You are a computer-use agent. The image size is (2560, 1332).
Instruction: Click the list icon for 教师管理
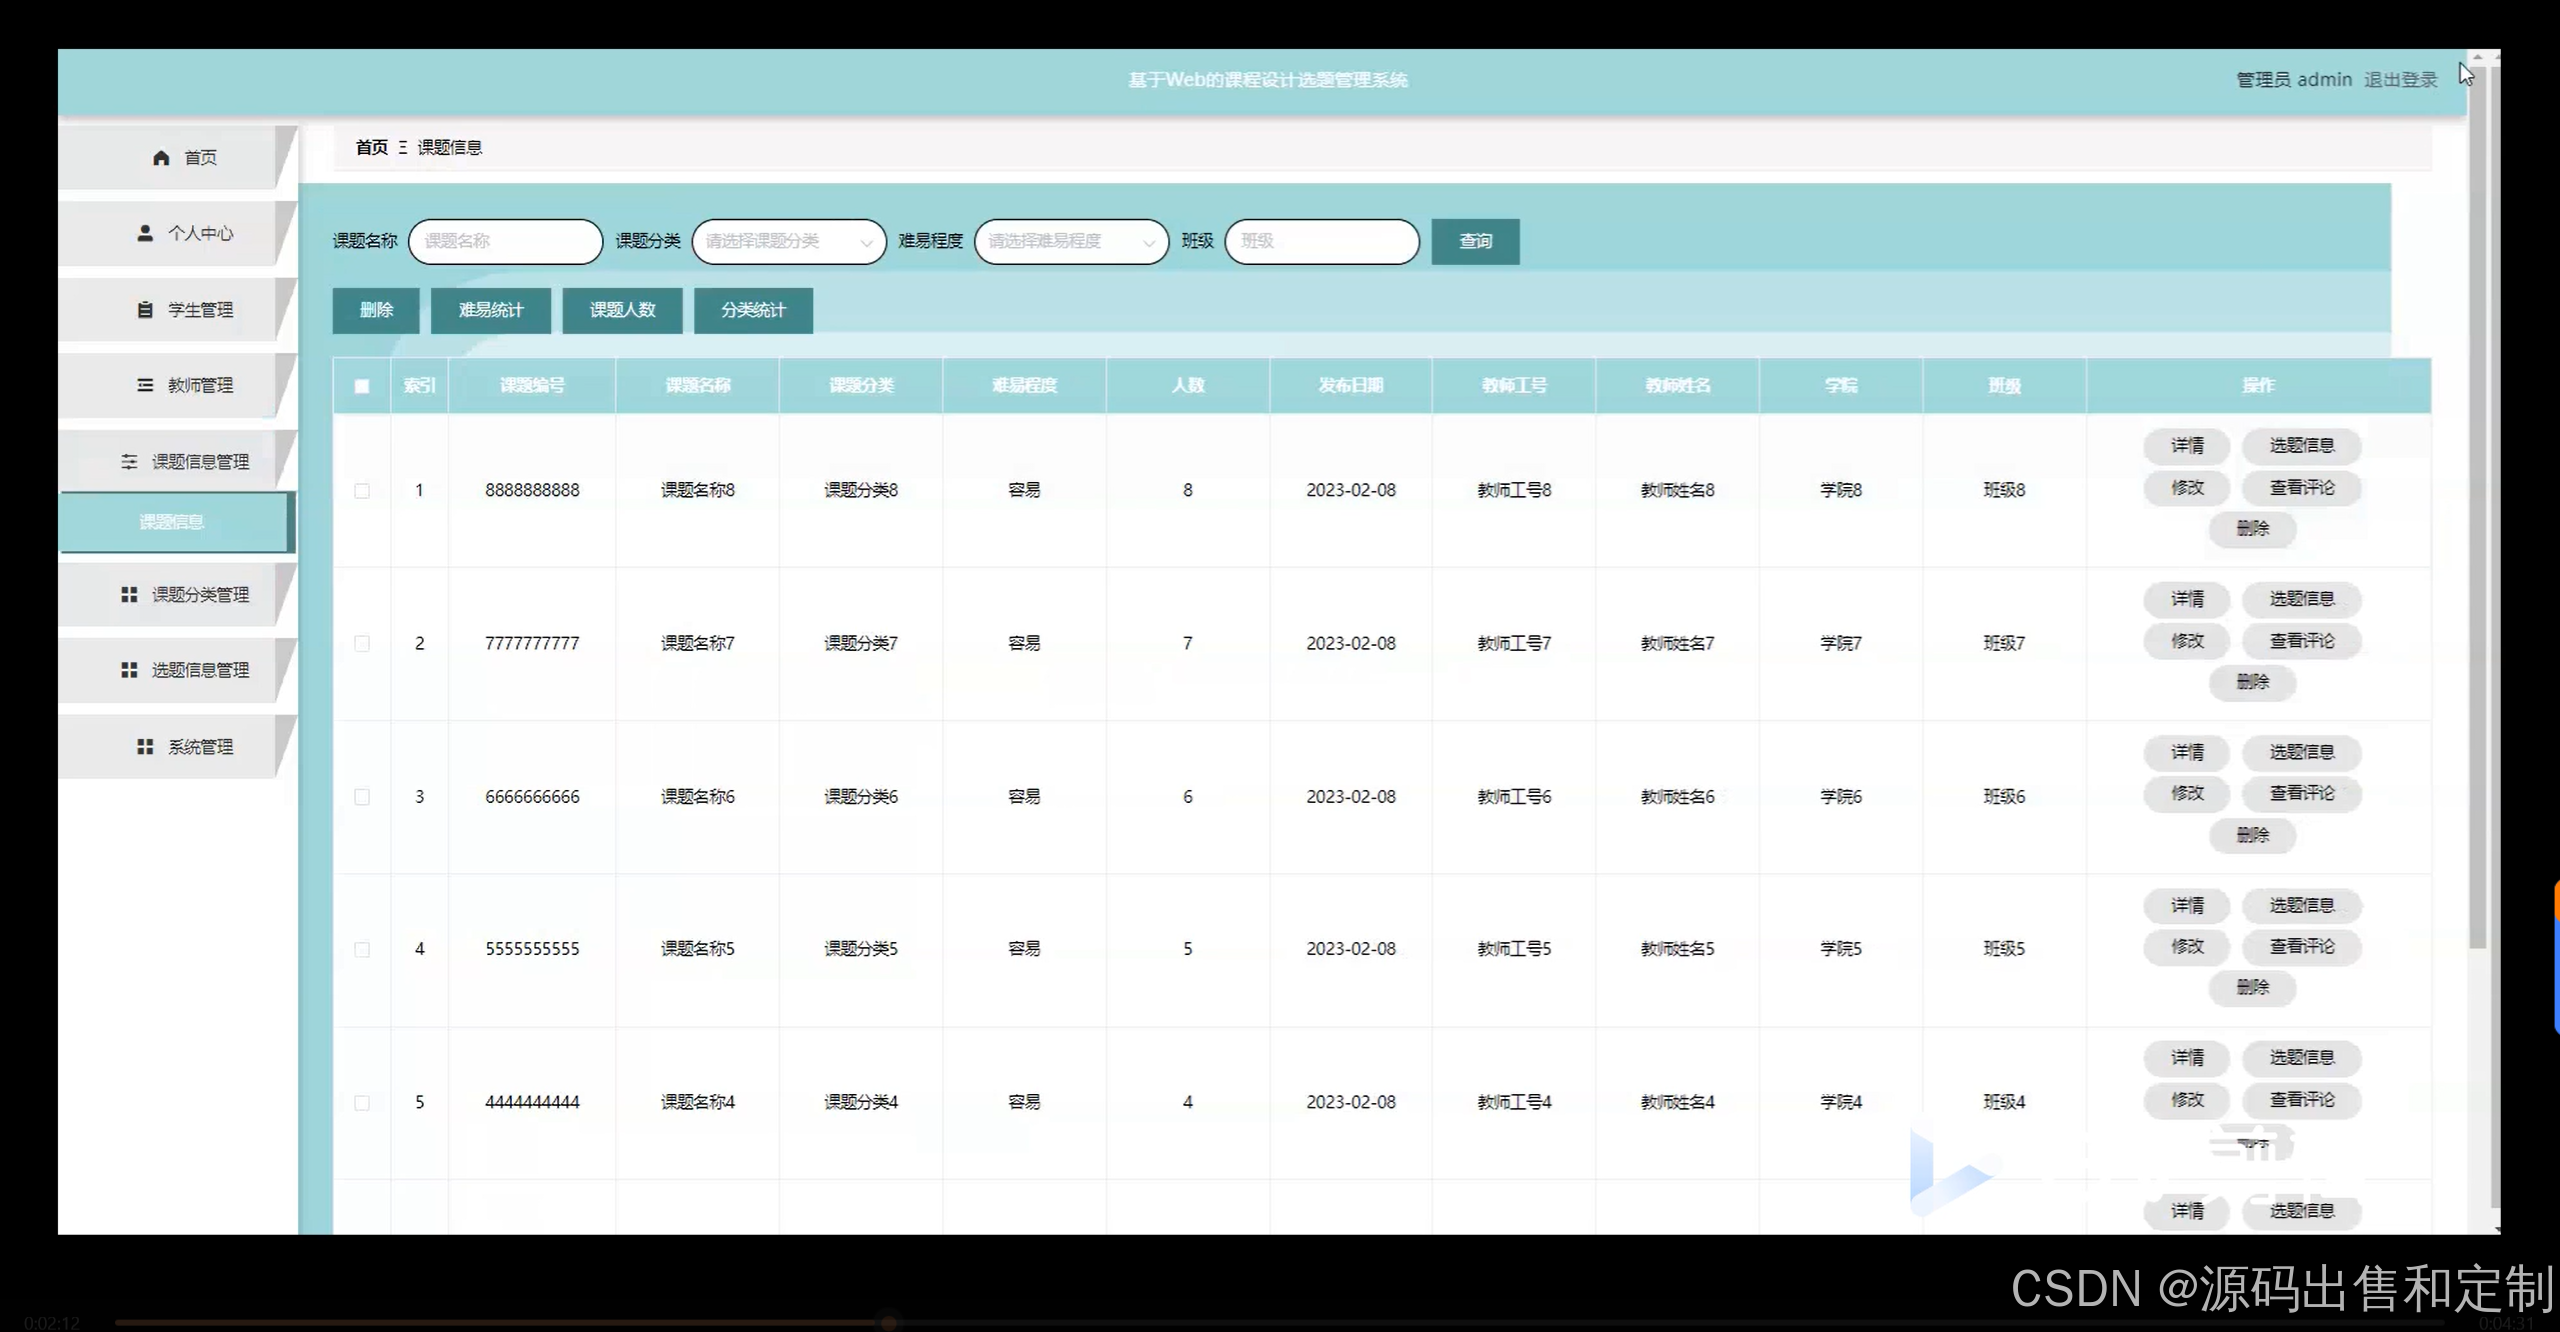[x=145, y=385]
